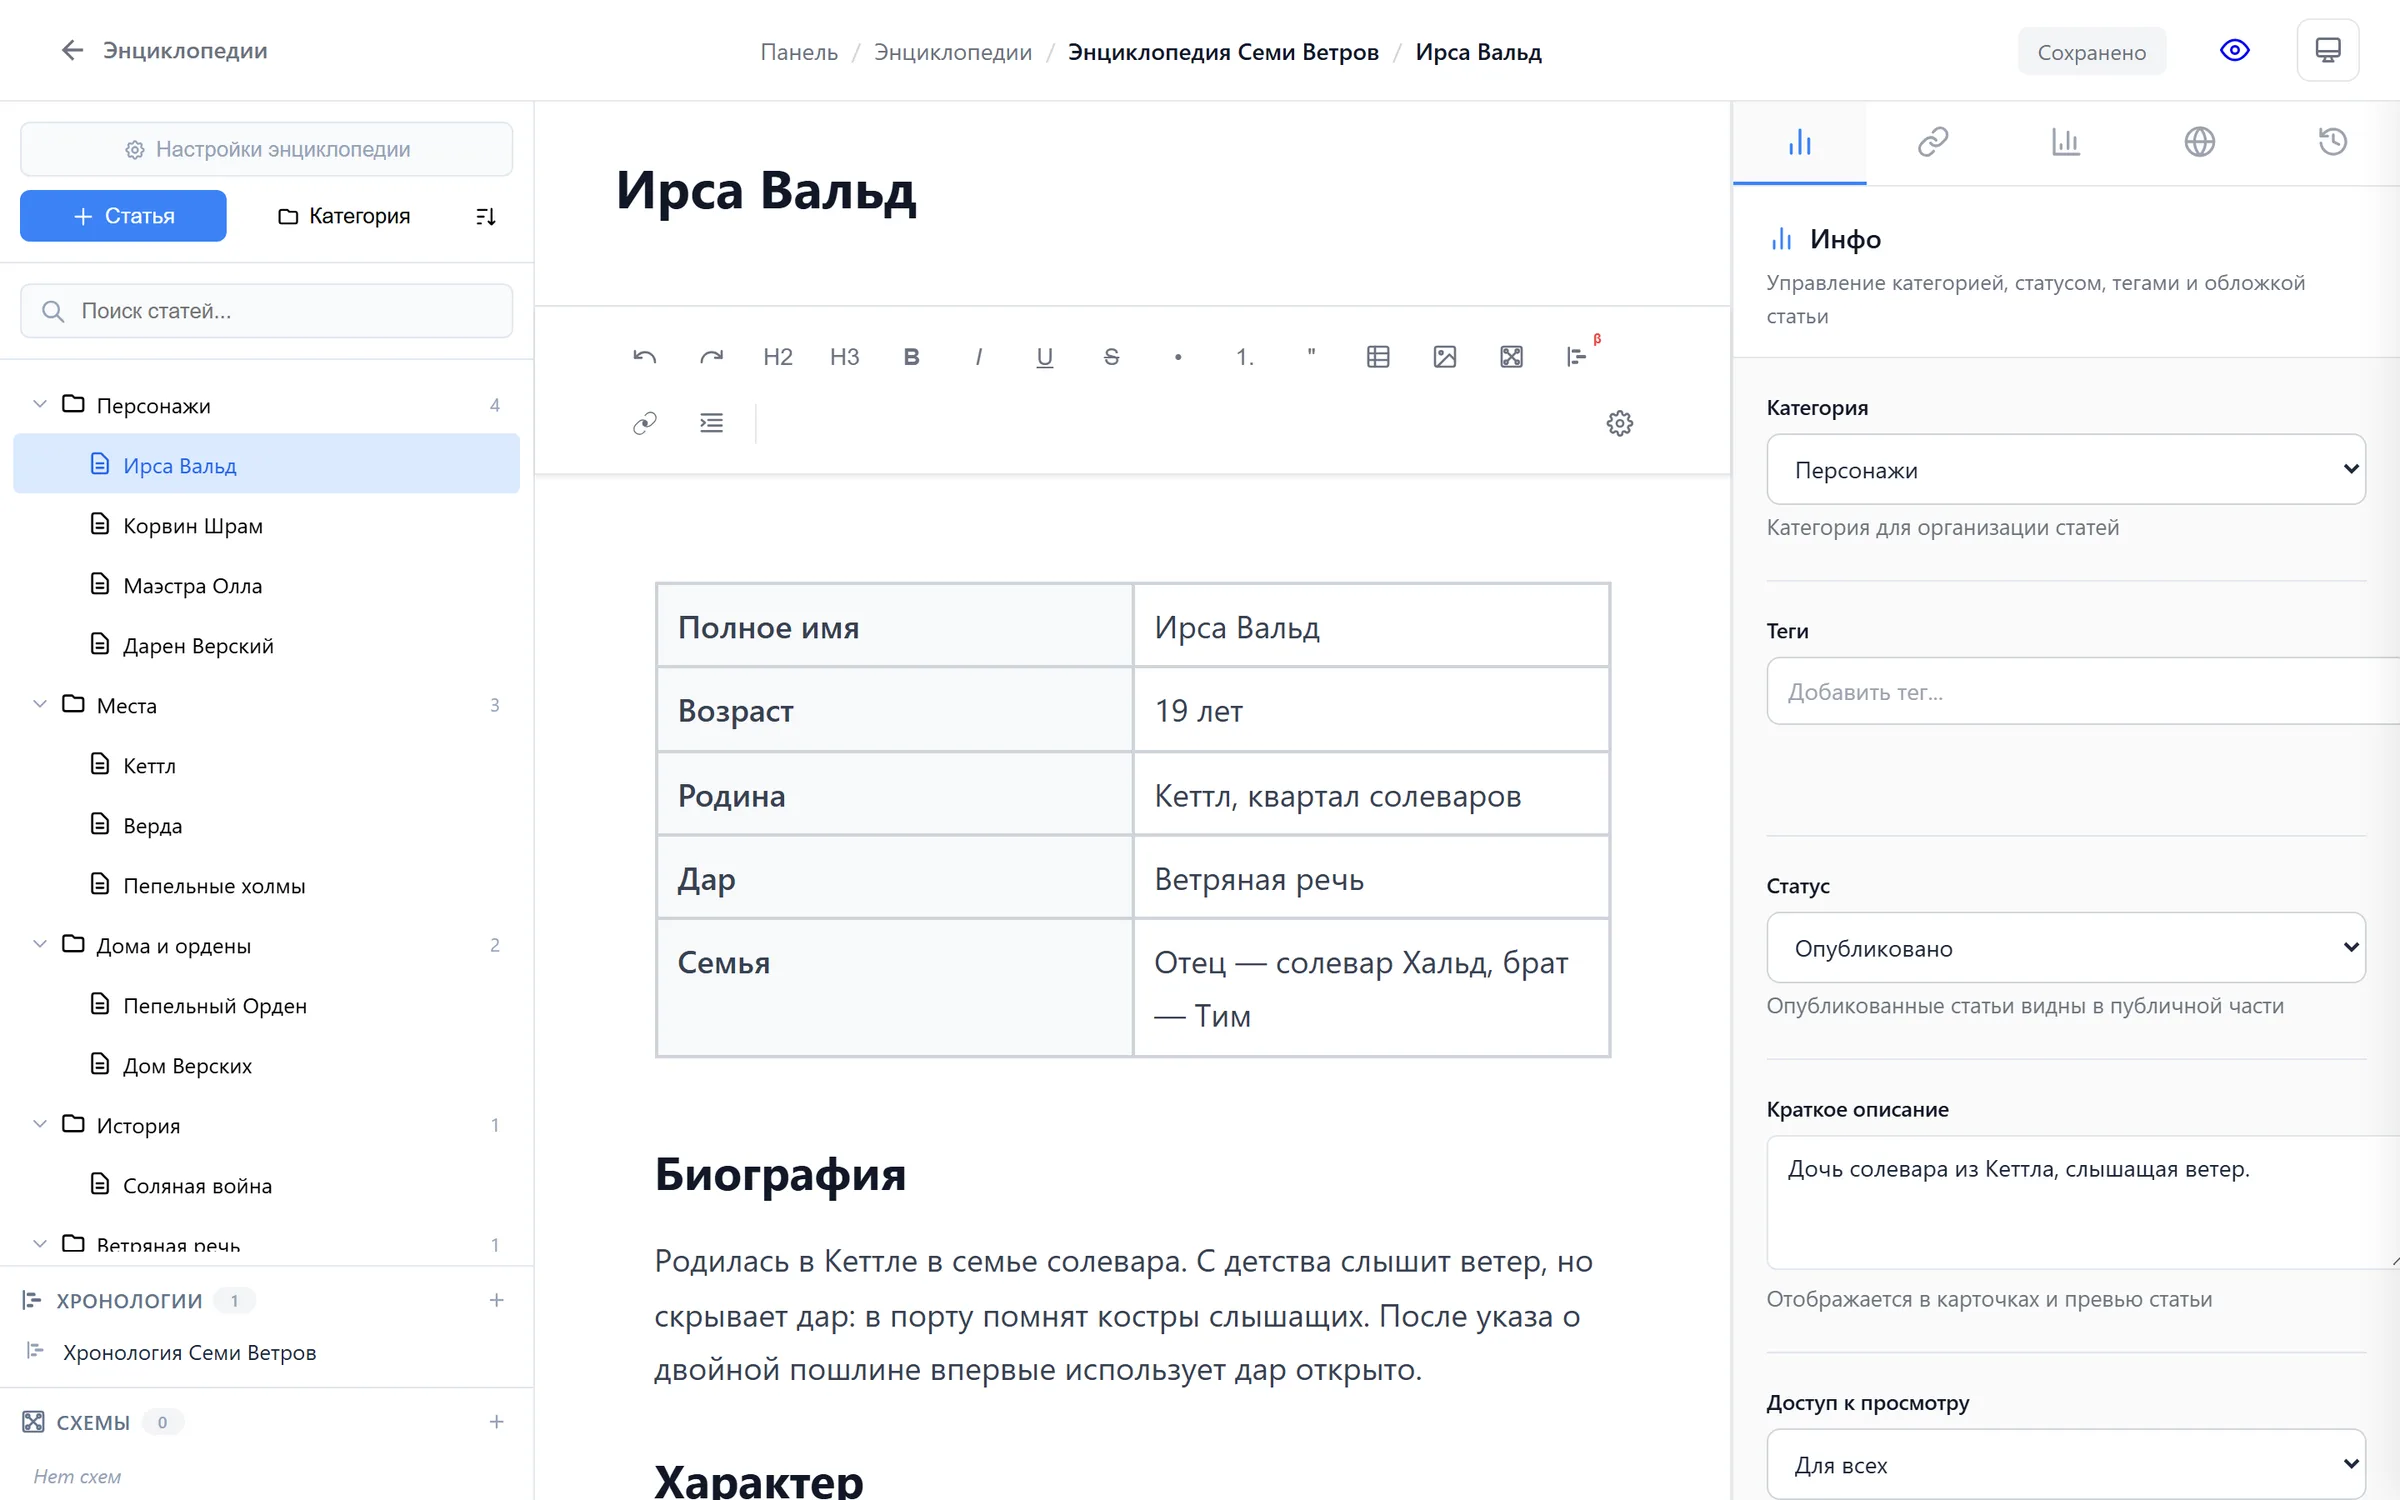The image size is (2400, 1500).
Task: Insert a scheme diagram from toolbar
Action: click(x=1511, y=357)
